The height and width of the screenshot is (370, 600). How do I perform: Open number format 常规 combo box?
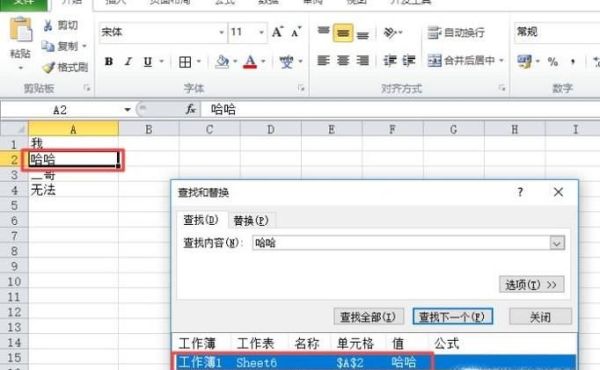pos(557,32)
